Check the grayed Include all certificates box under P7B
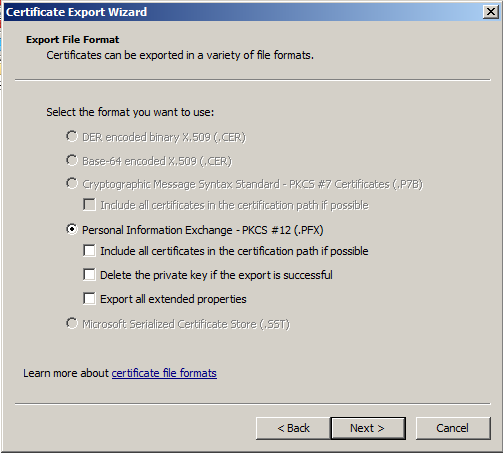Screen dimensions: 503x453 (89, 205)
